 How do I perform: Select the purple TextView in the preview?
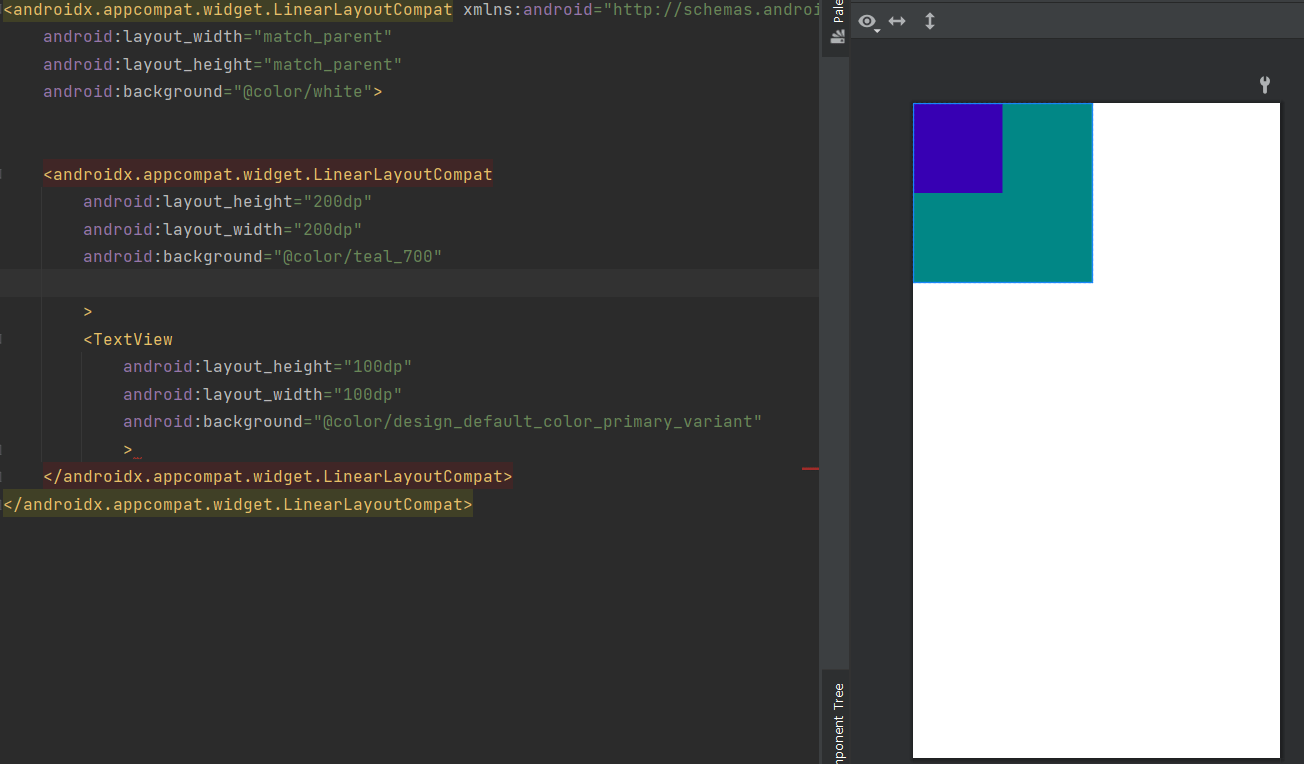pyautogui.click(x=957, y=147)
